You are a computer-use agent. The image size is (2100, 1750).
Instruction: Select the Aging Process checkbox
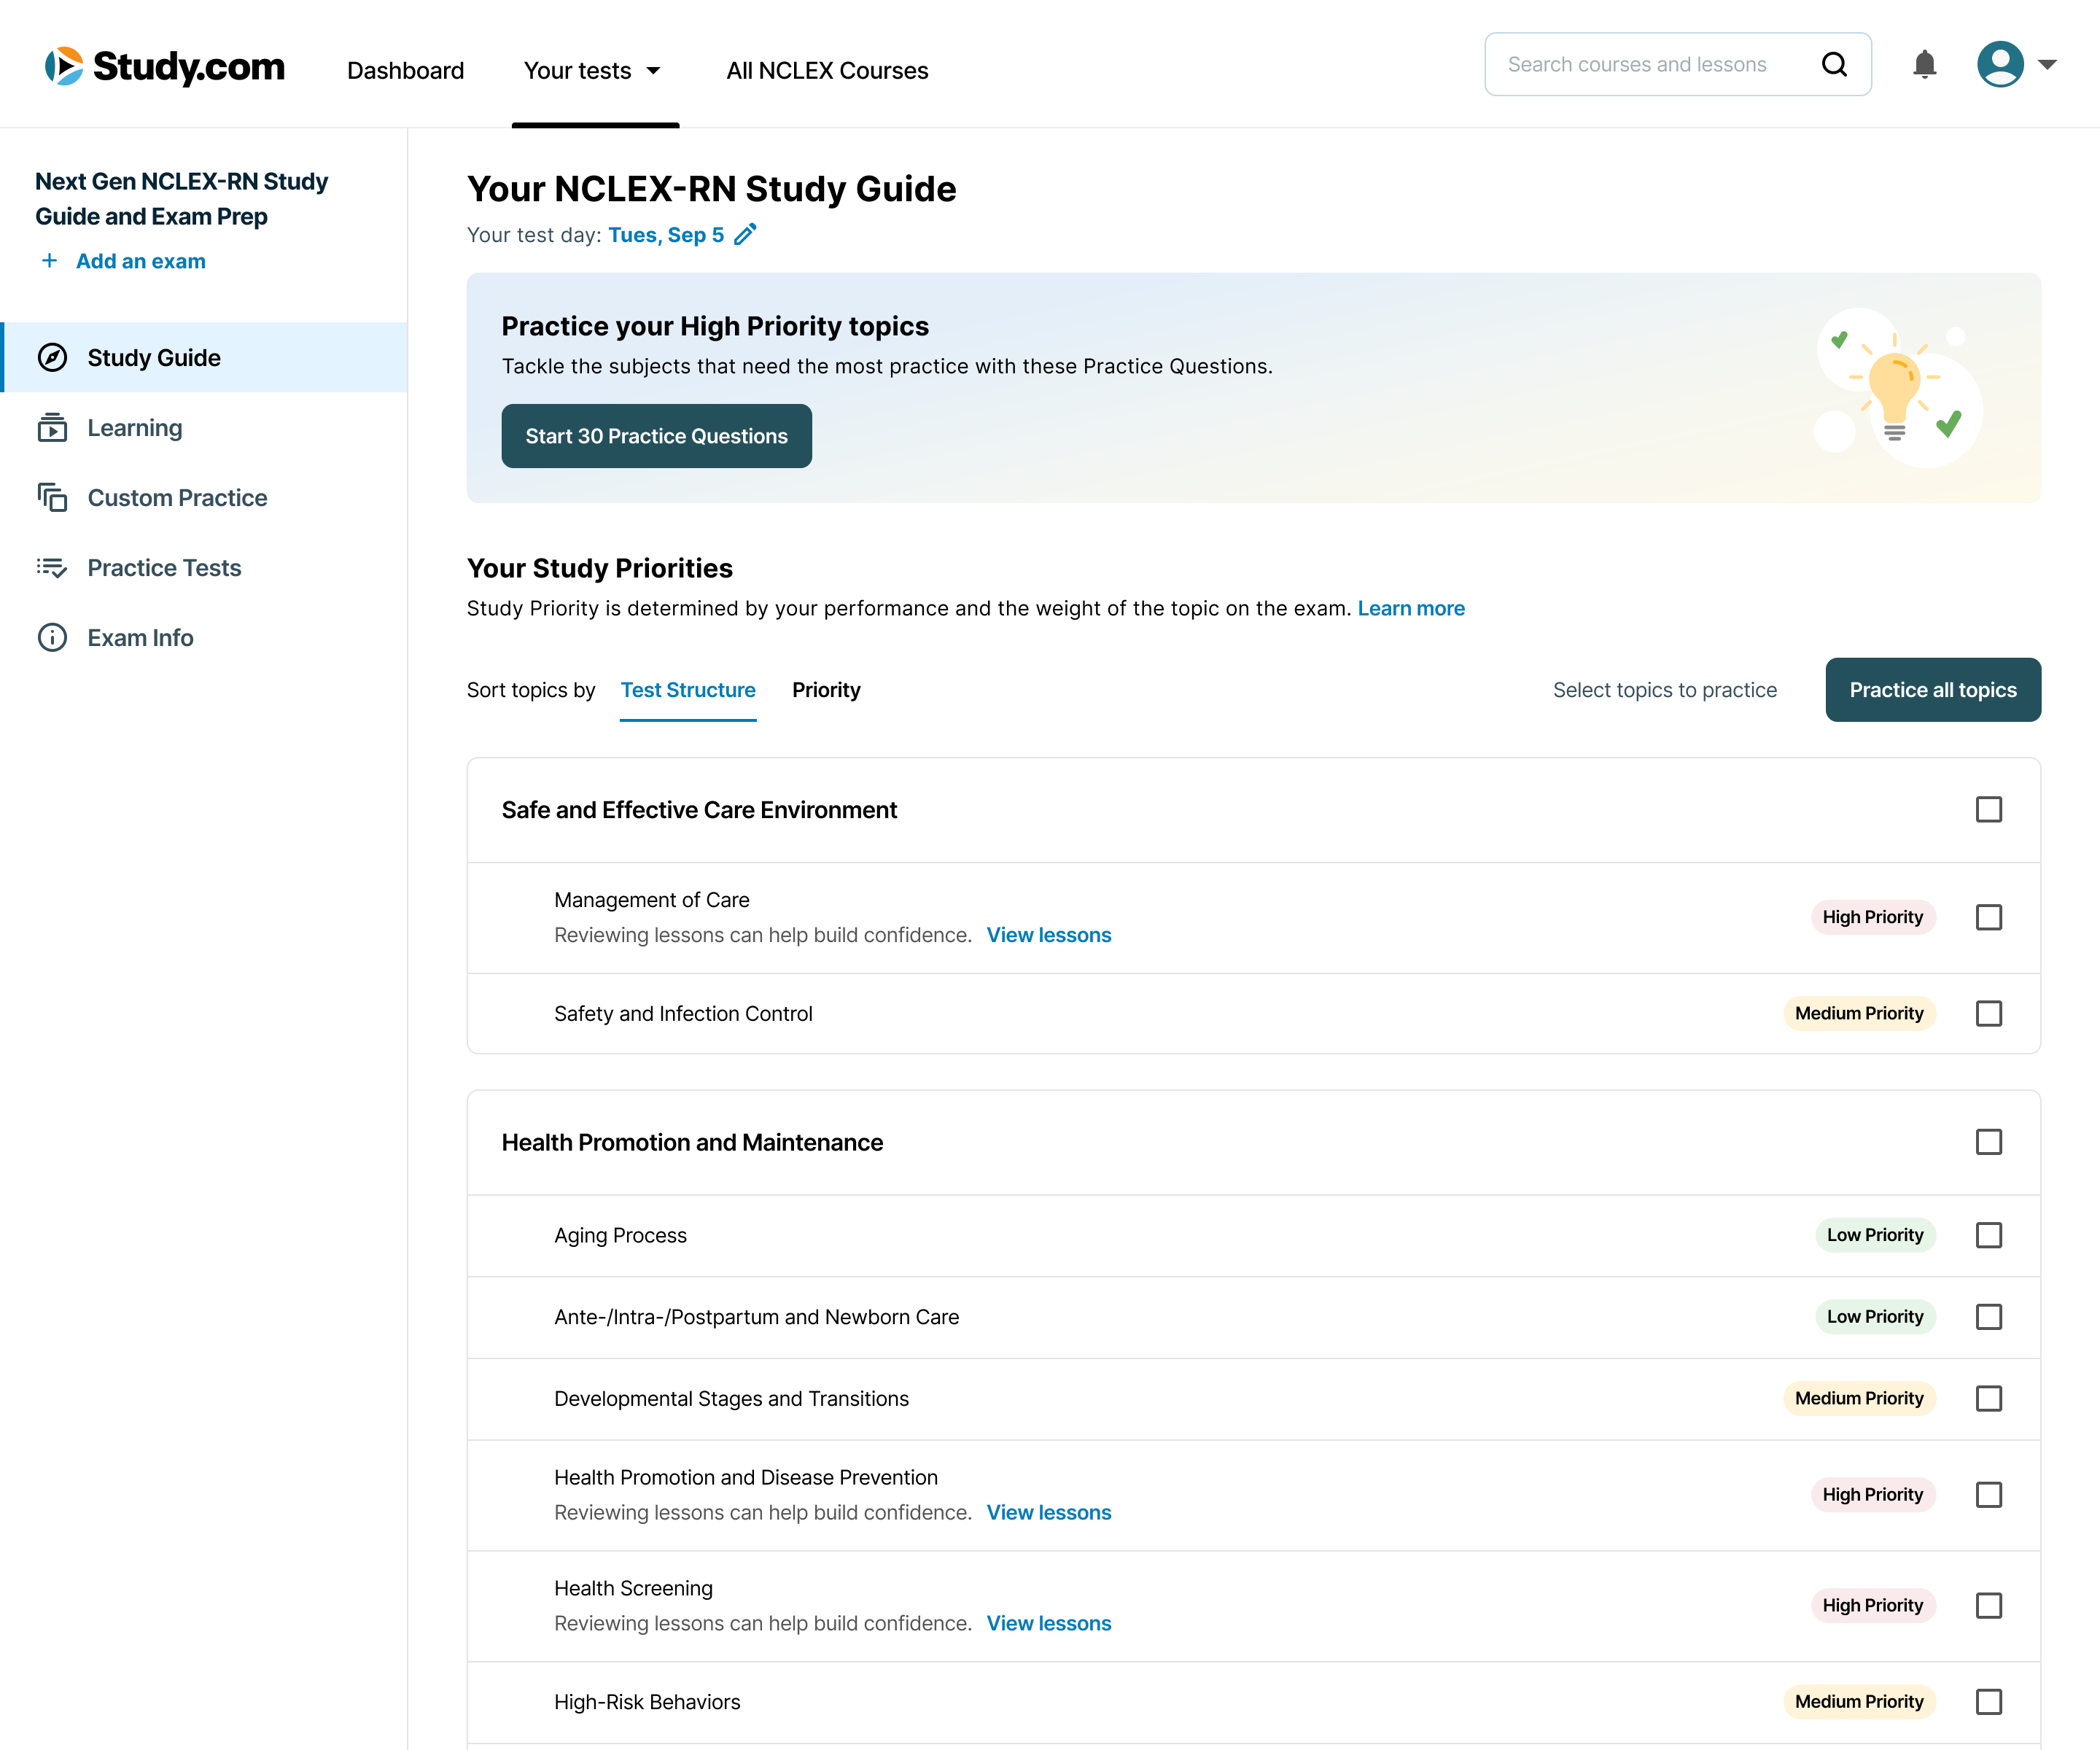point(1989,1235)
